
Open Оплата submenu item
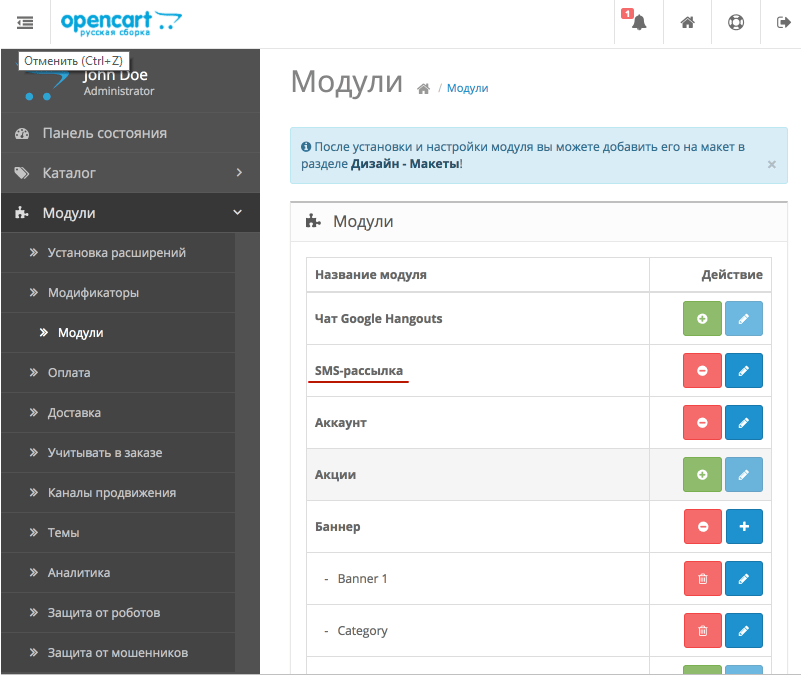coord(118,372)
